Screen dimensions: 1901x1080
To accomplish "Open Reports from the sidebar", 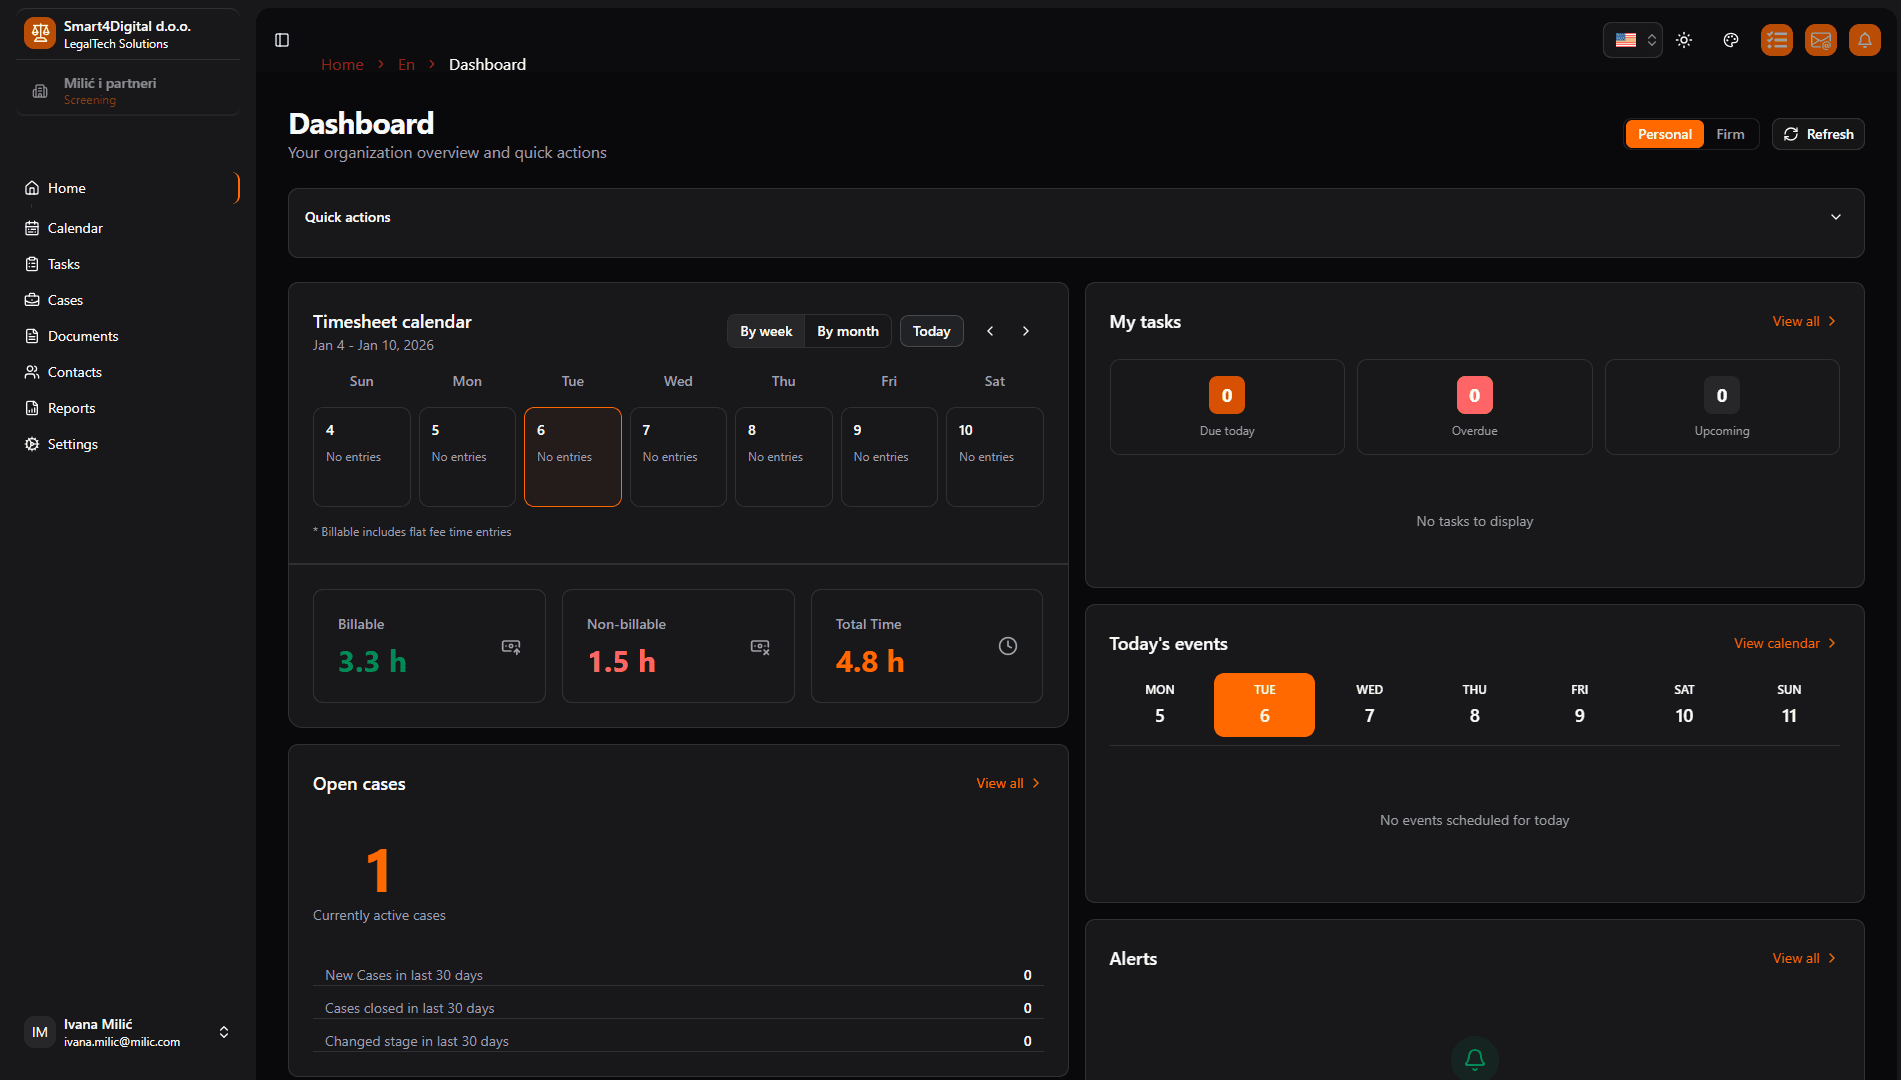I will [x=71, y=408].
